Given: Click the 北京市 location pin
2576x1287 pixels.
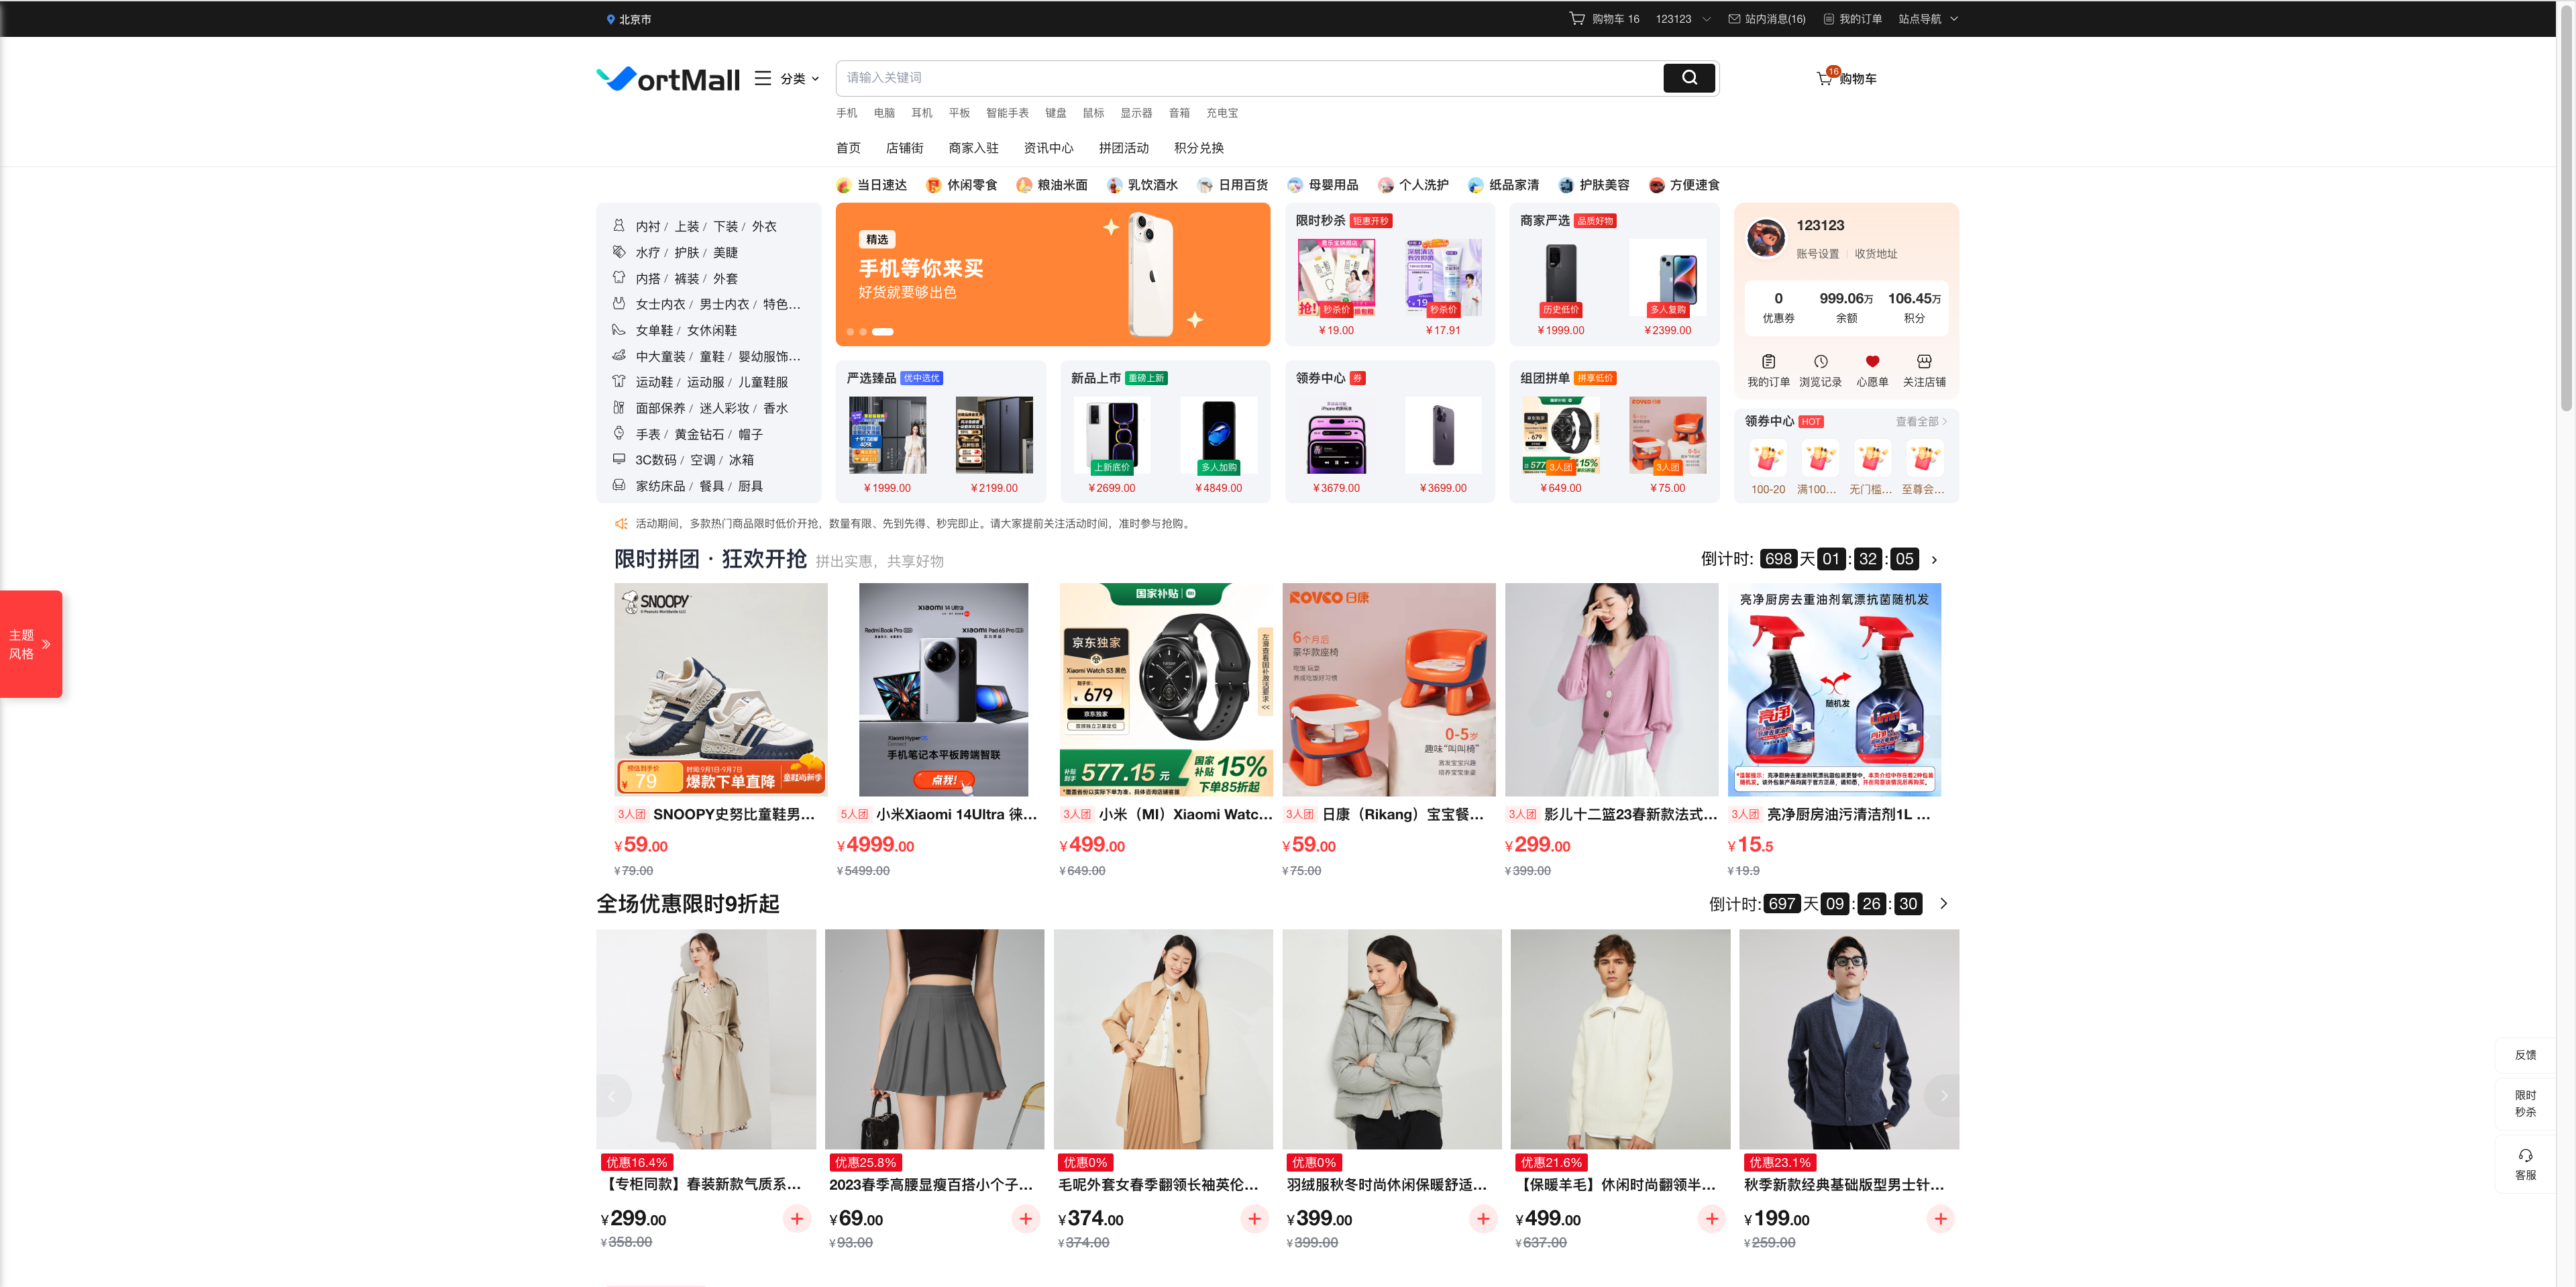Looking at the screenshot, I should pyautogui.click(x=610, y=19).
